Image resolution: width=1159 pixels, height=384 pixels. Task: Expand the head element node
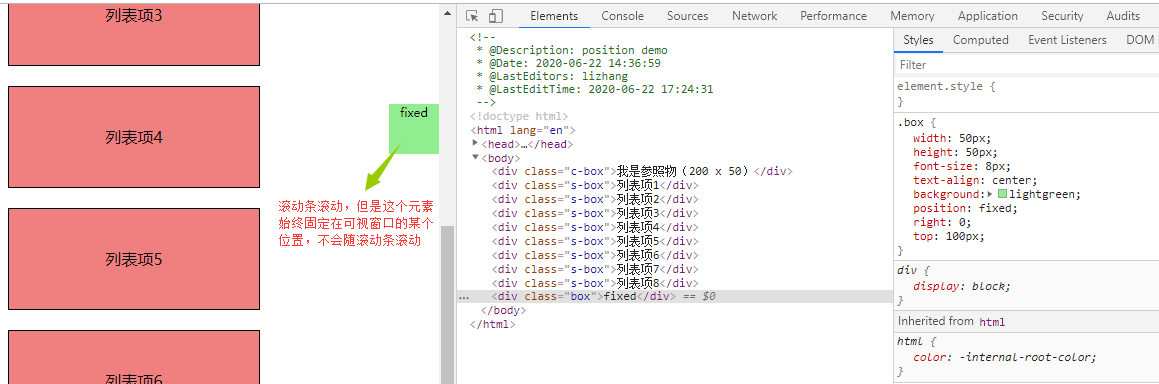(x=475, y=143)
